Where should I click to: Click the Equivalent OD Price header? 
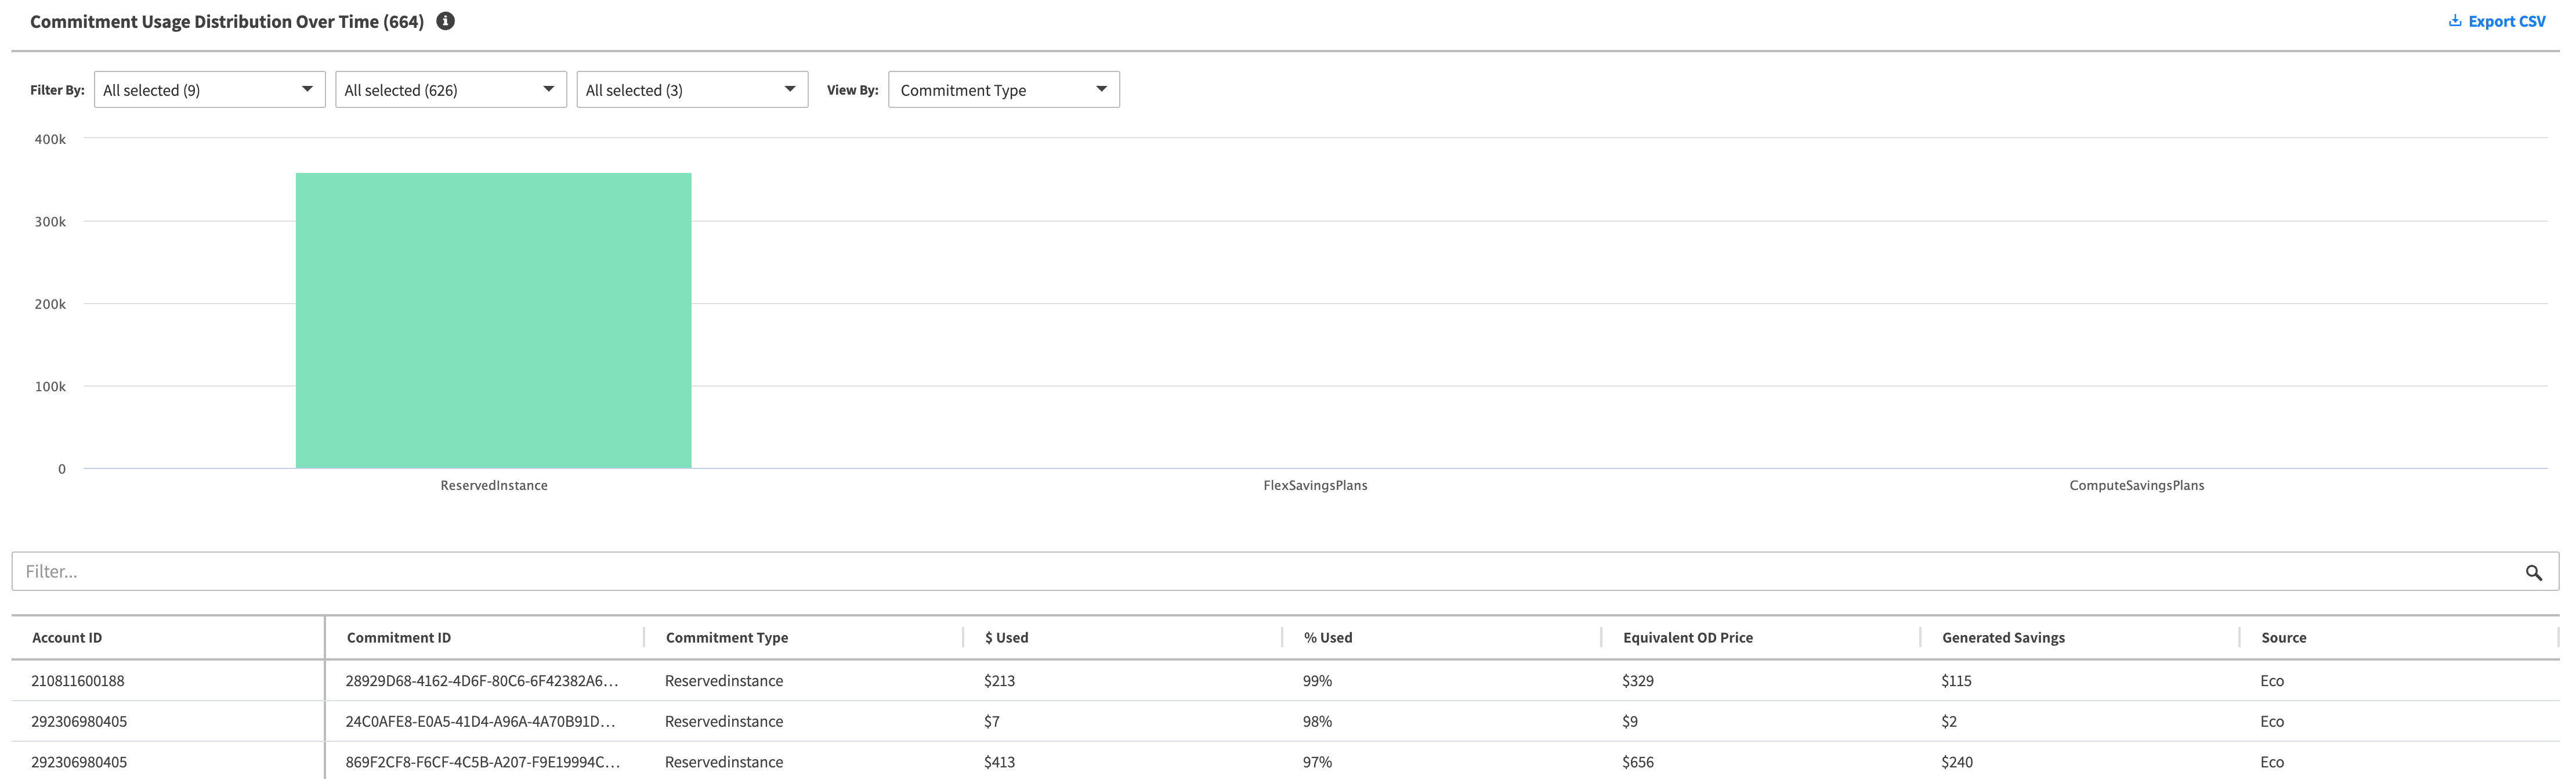[1687, 638]
